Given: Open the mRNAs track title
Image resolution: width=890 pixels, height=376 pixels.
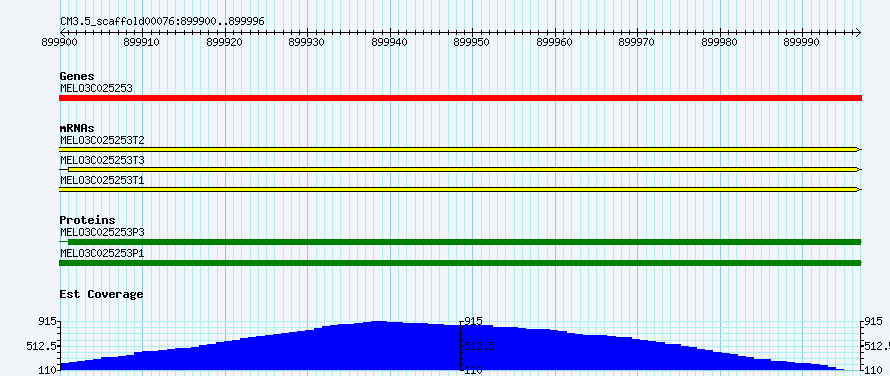Looking at the screenshot, I should [77, 128].
